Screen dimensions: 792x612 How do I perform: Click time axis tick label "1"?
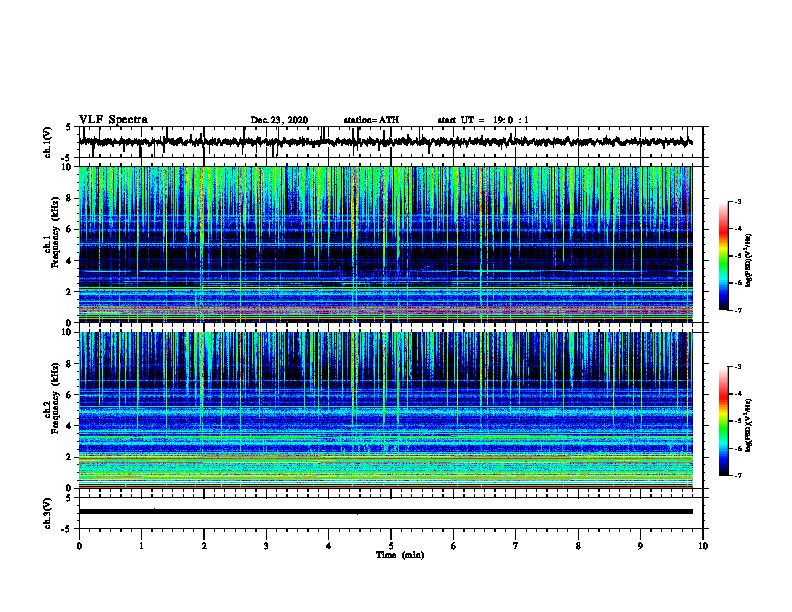point(141,546)
